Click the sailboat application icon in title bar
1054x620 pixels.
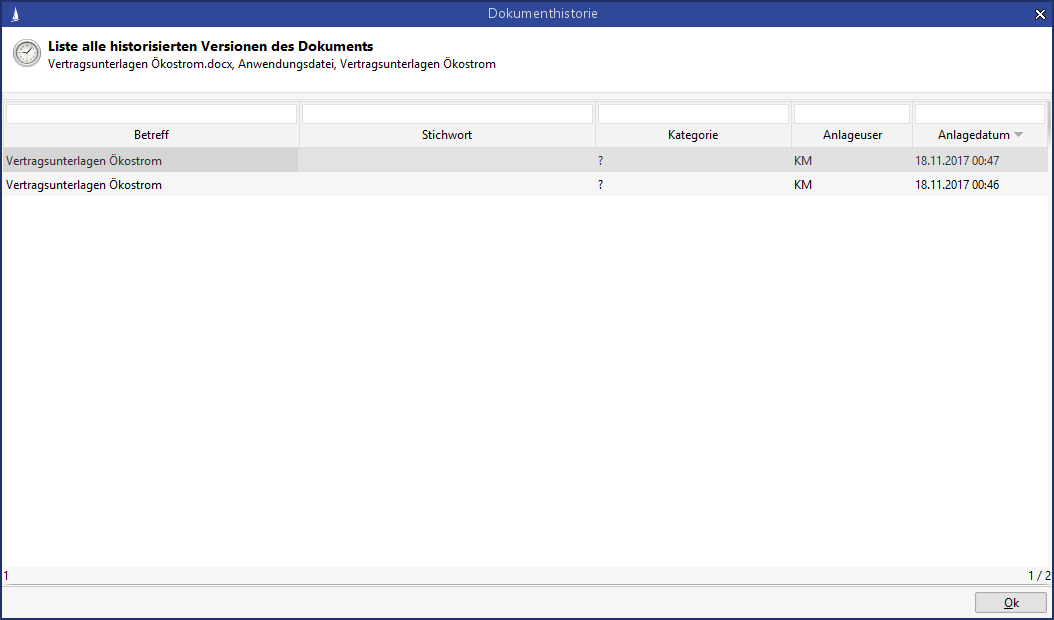click(13, 14)
